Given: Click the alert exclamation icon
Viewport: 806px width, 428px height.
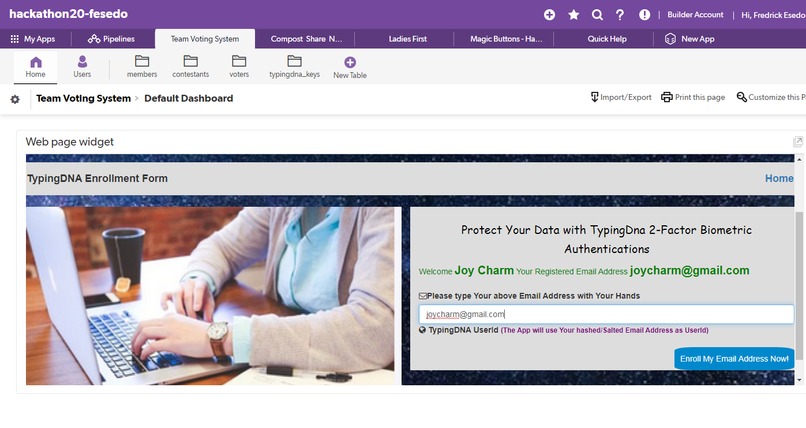Looking at the screenshot, I should [x=644, y=15].
